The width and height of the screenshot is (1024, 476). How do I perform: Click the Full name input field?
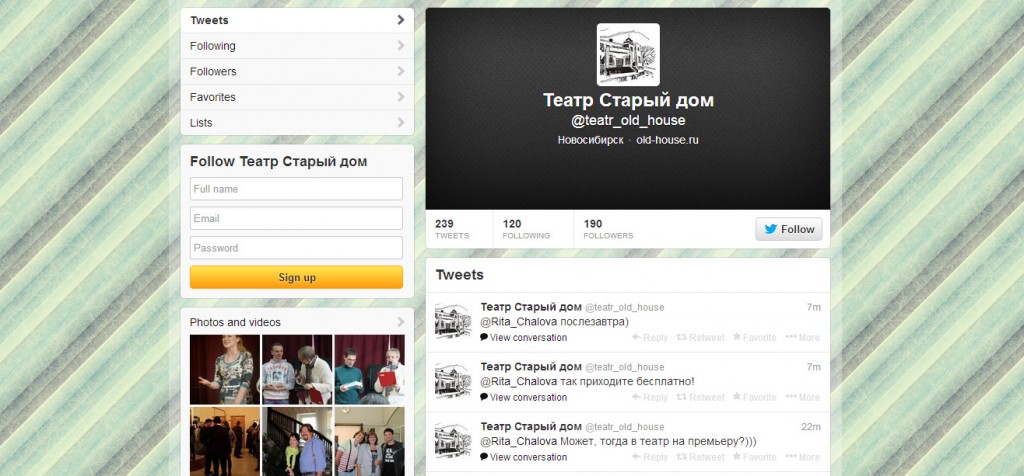click(x=296, y=189)
